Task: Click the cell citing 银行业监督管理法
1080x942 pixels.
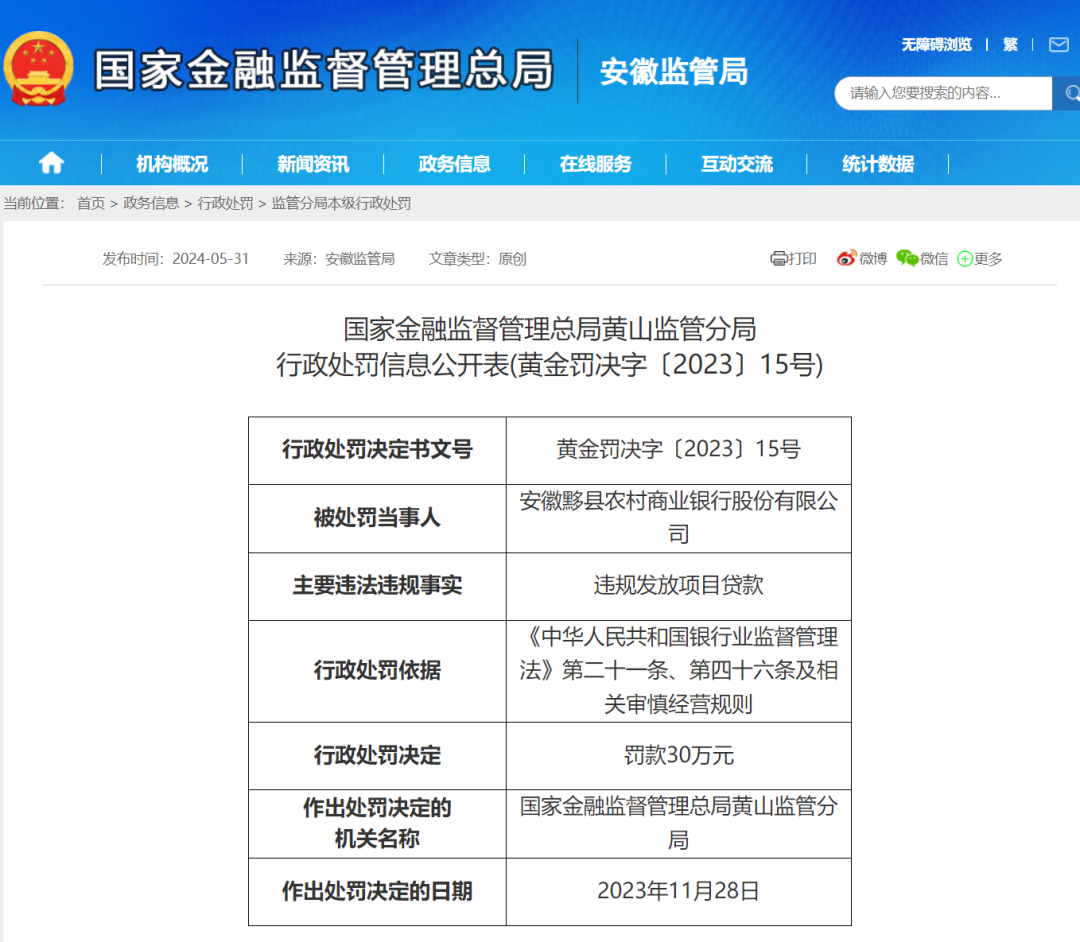Action: tap(678, 671)
